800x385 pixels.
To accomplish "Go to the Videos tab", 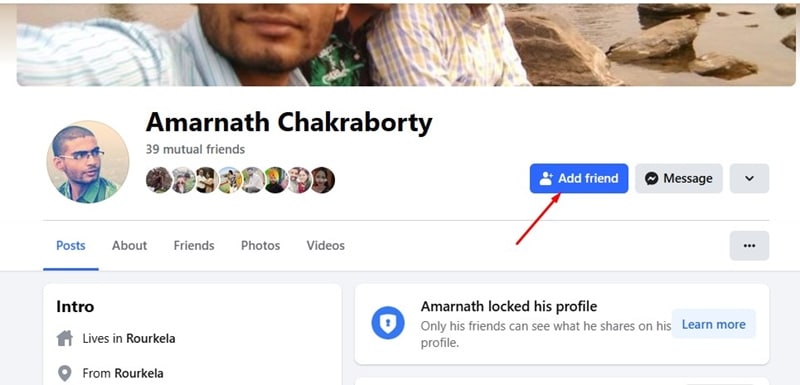I will (x=326, y=246).
